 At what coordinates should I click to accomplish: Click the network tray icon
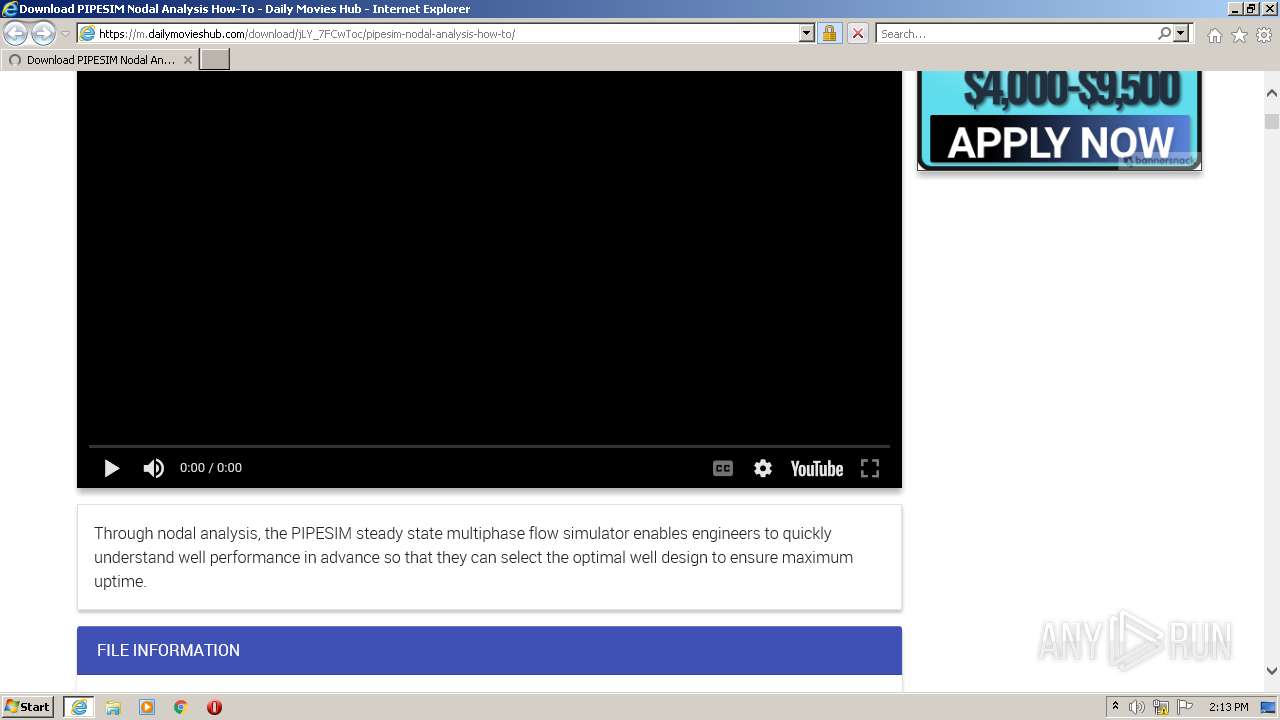(1161, 707)
